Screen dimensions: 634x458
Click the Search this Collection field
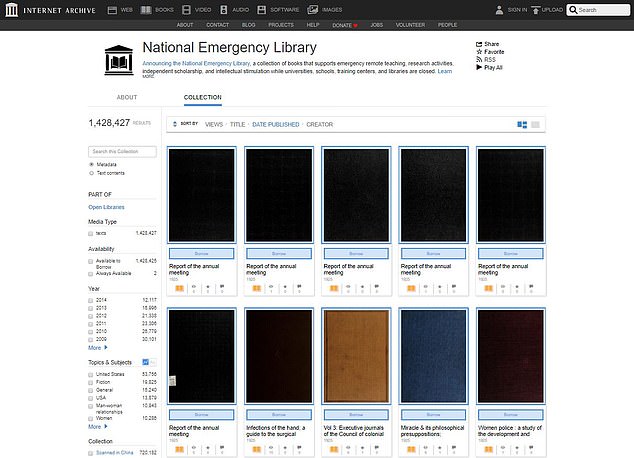coord(122,152)
